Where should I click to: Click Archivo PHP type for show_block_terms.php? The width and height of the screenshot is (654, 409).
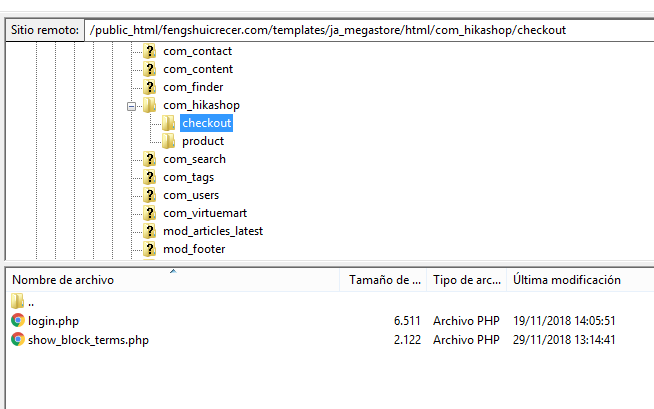tap(466, 340)
